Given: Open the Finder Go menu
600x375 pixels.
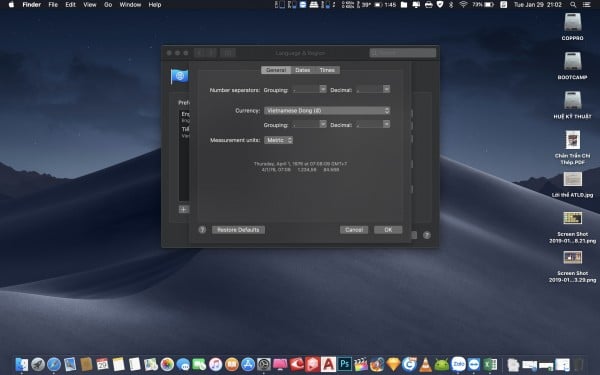Looking at the screenshot, I should [108, 5].
